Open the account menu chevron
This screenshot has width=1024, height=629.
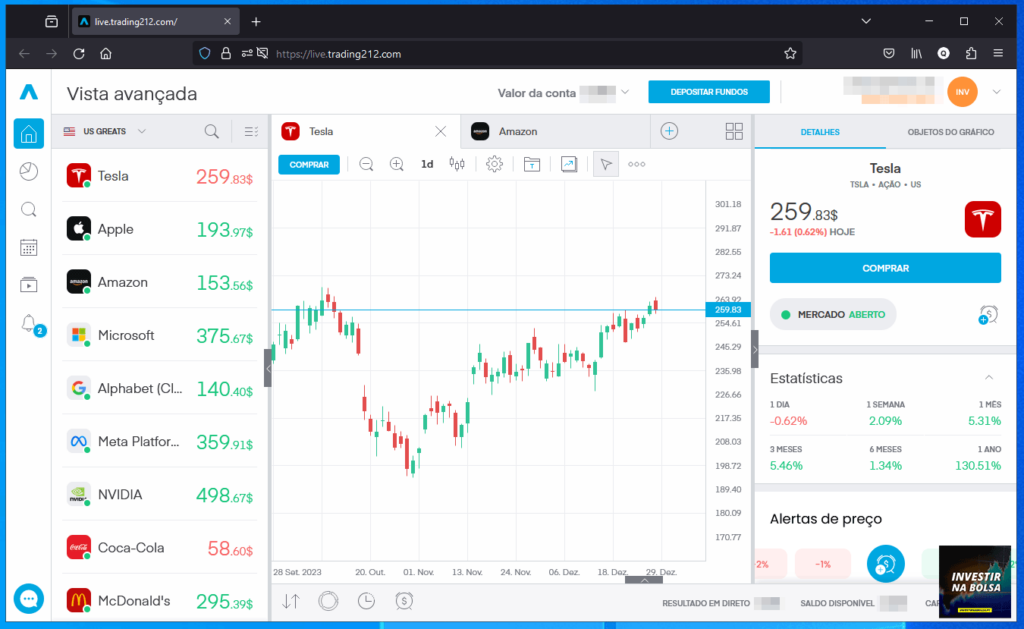point(997,92)
